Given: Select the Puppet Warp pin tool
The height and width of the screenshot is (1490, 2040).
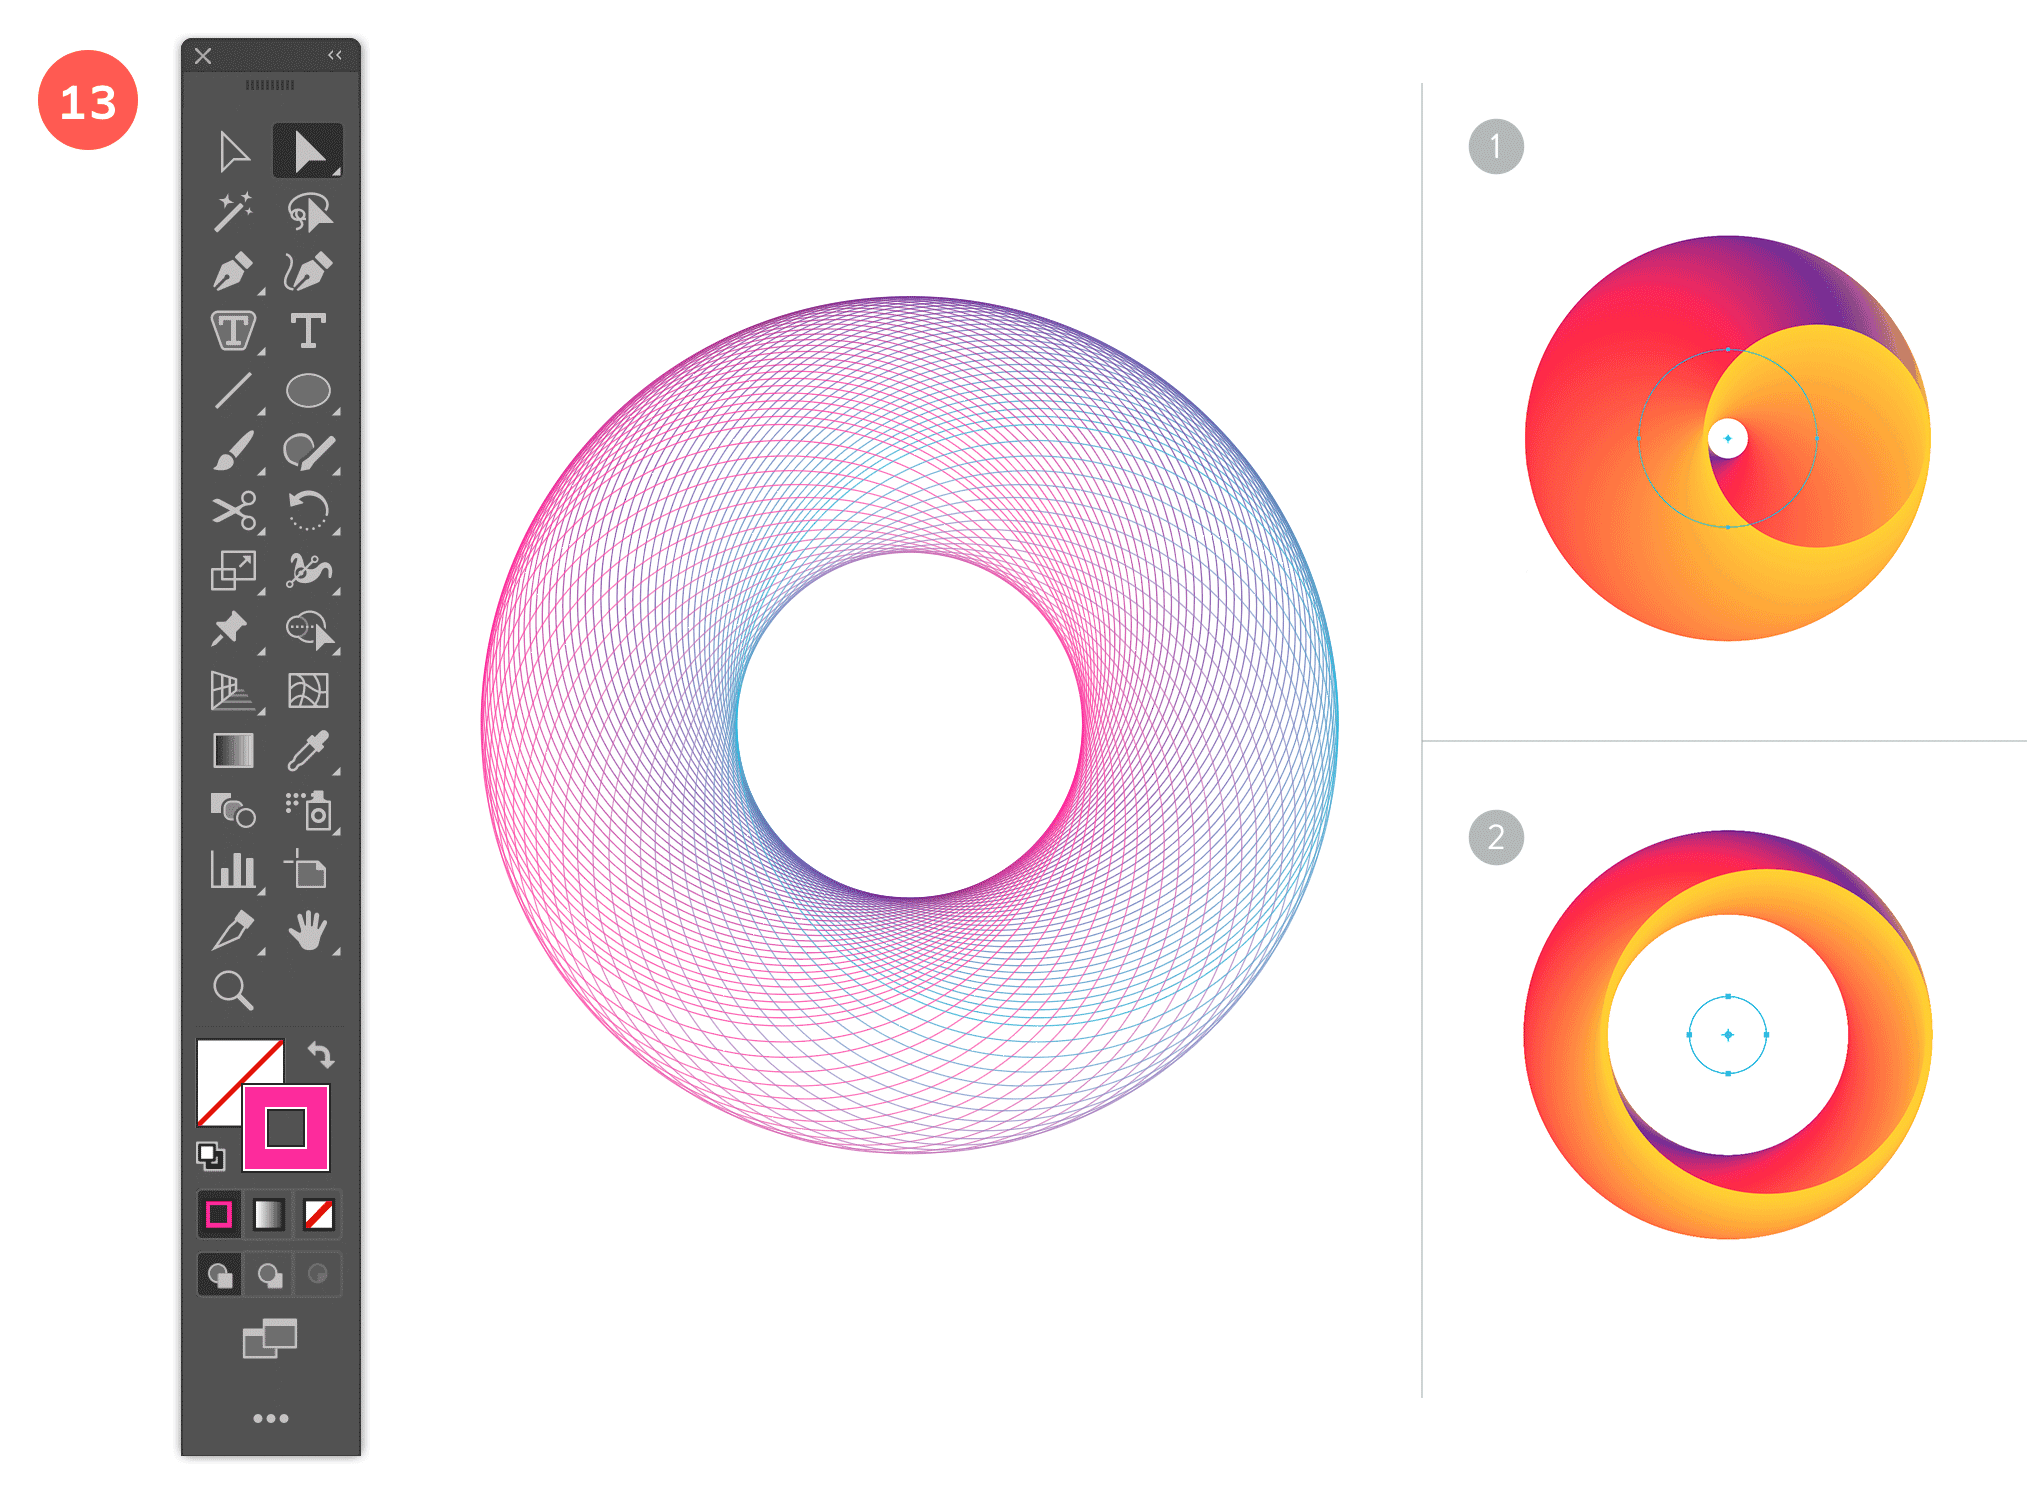Looking at the screenshot, I should click(x=231, y=630).
